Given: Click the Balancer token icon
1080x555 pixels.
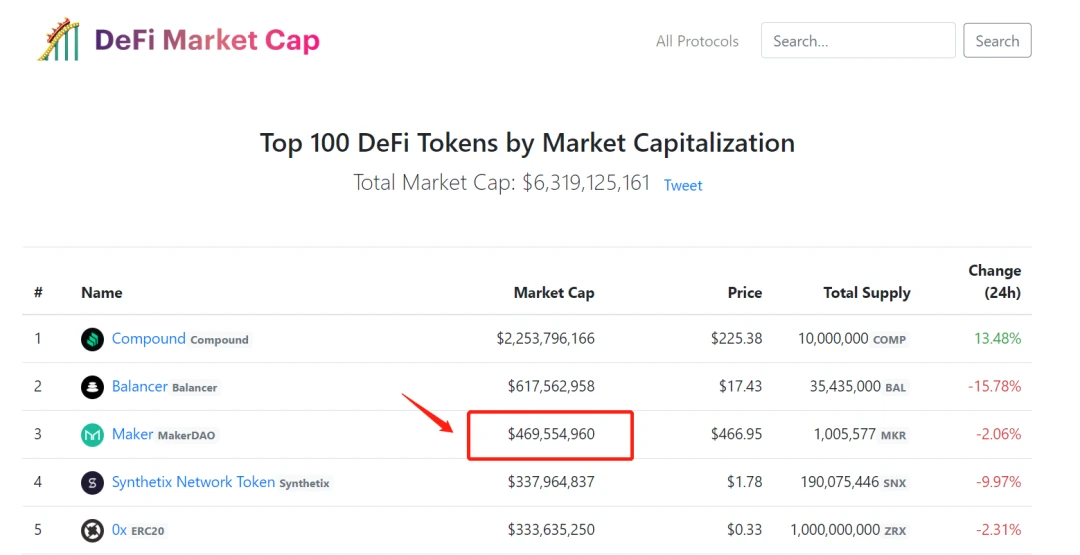Looking at the screenshot, I should pyautogui.click(x=92, y=387).
